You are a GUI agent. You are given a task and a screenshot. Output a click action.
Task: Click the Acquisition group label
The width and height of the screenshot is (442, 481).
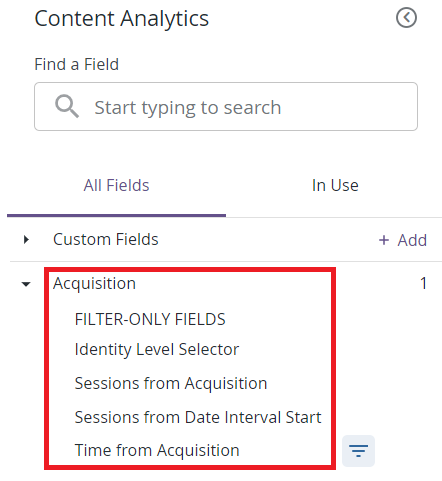point(94,284)
